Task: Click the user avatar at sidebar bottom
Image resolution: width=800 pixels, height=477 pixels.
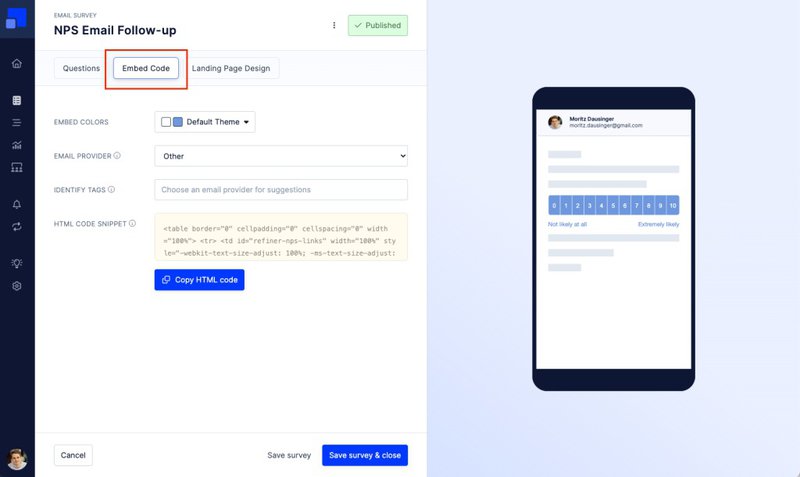Action: (x=16, y=459)
